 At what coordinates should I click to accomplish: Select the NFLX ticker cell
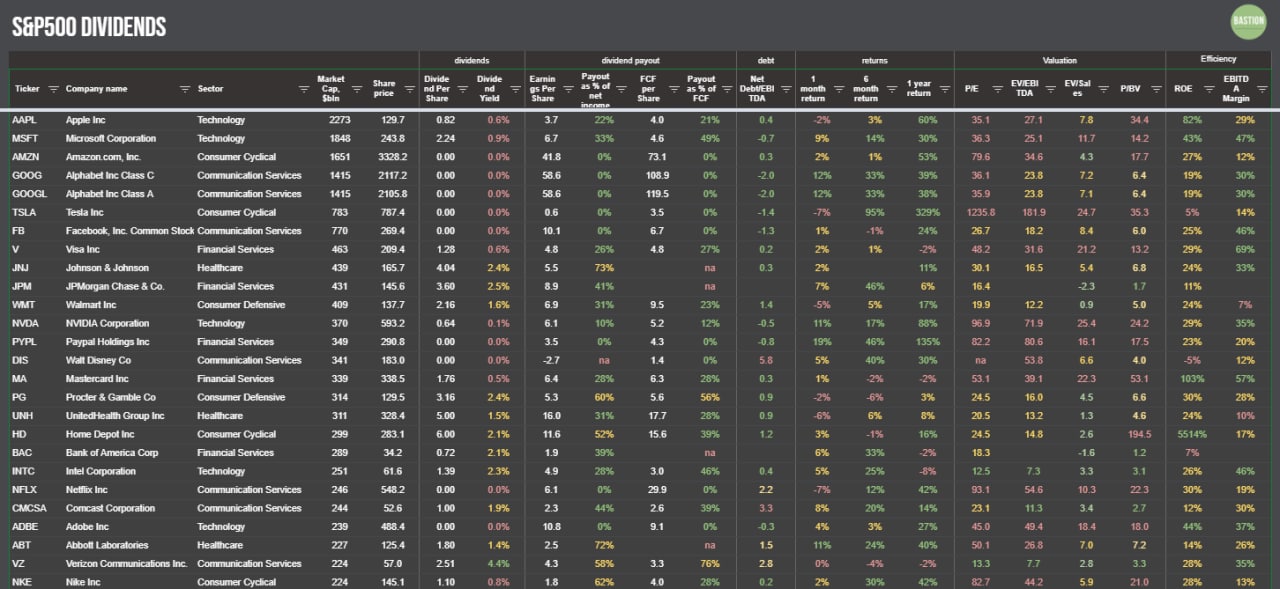24,490
